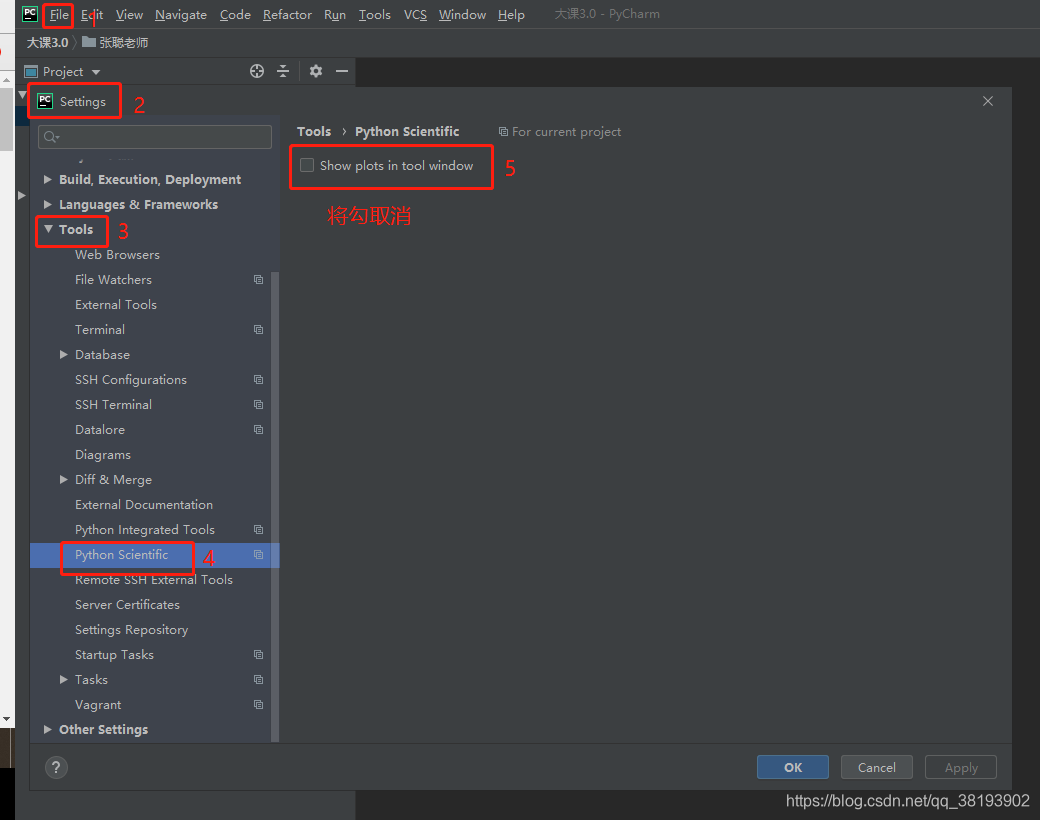Viewport: 1040px width, 820px height.
Task: Open the Window menu
Action: tap(462, 15)
